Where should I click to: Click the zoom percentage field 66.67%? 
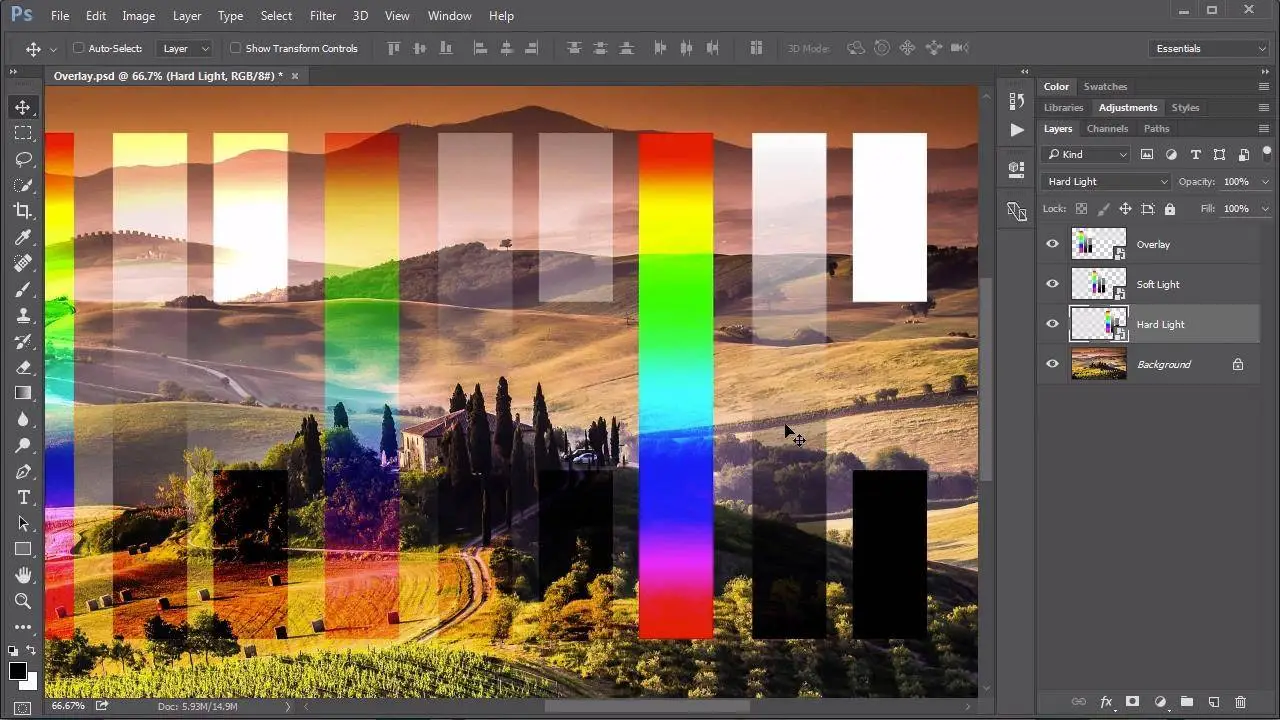click(x=68, y=706)
